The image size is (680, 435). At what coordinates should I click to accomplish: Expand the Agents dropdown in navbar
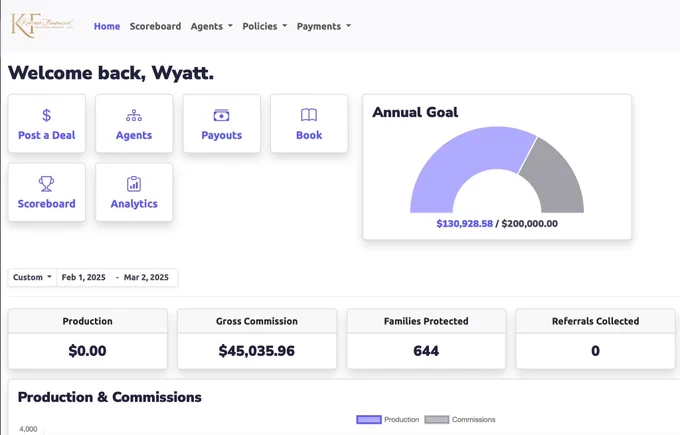click(212, 26)
